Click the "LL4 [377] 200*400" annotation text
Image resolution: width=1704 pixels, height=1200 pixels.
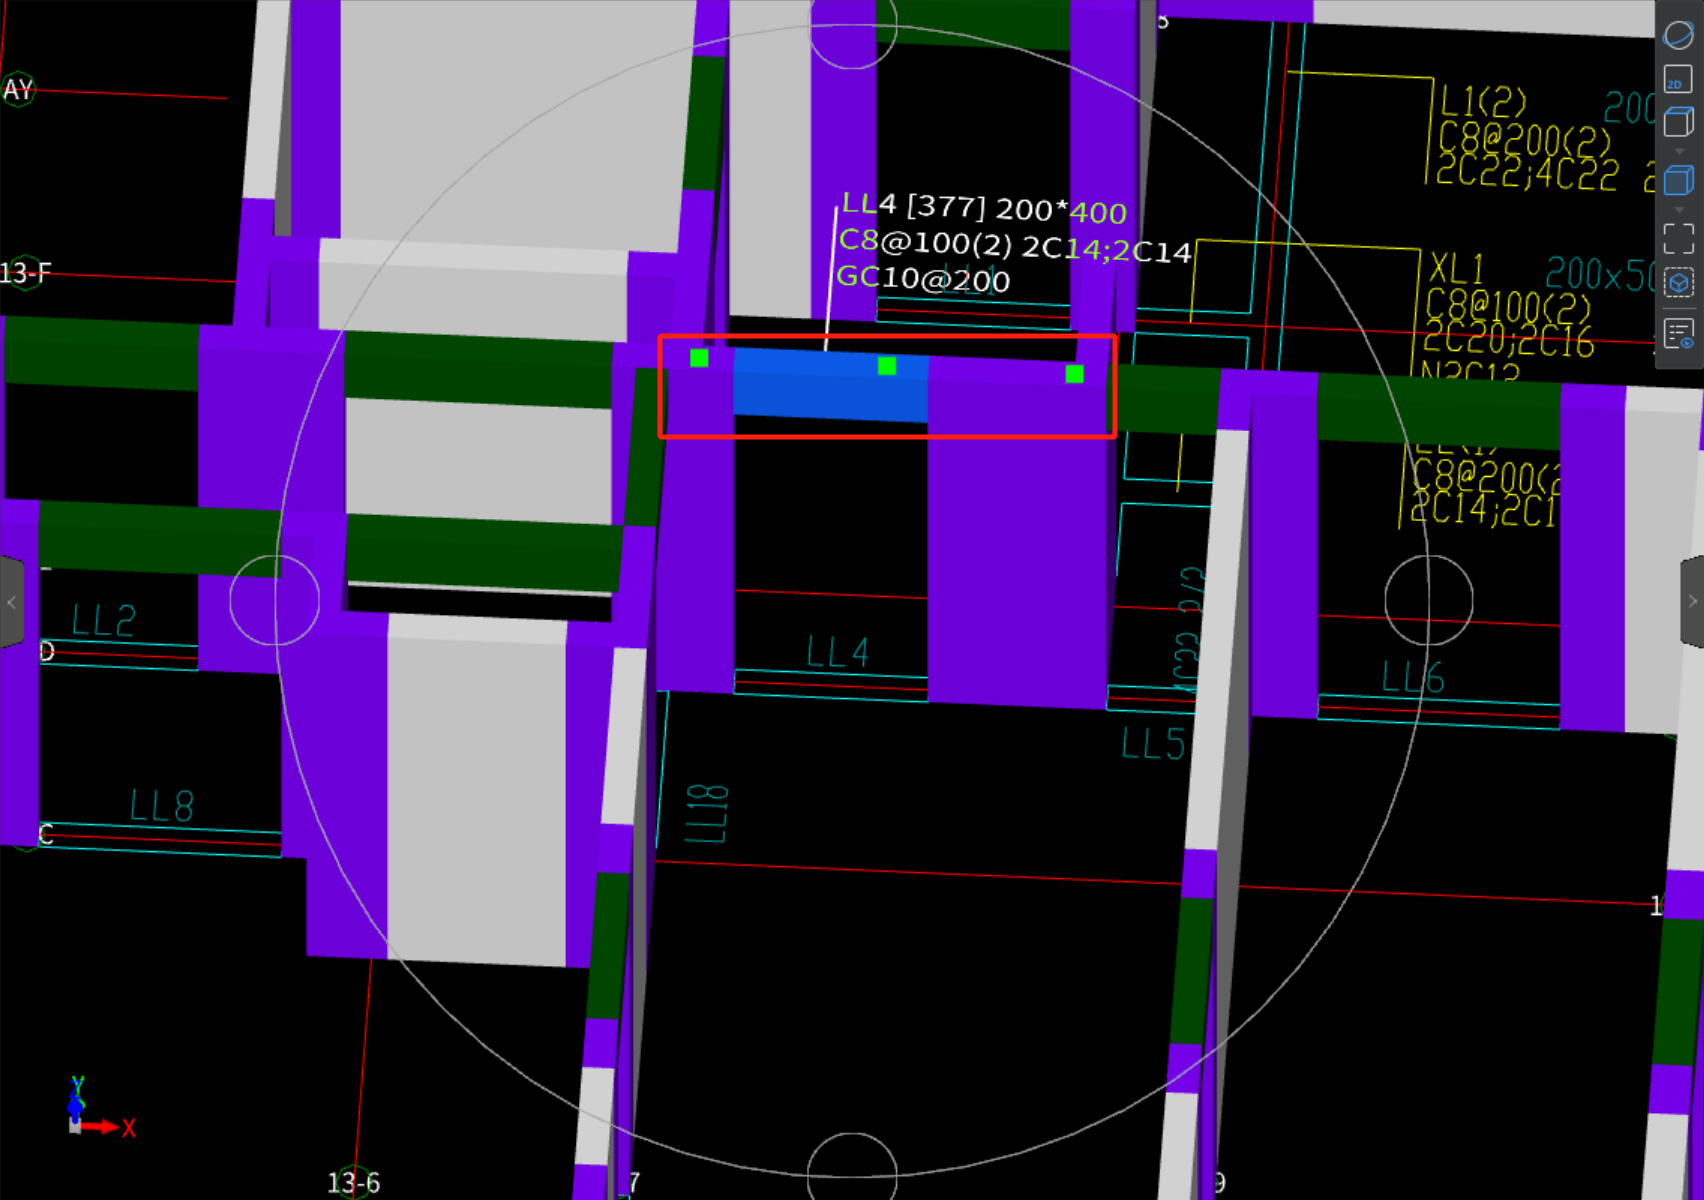click(x=984, y=208)
